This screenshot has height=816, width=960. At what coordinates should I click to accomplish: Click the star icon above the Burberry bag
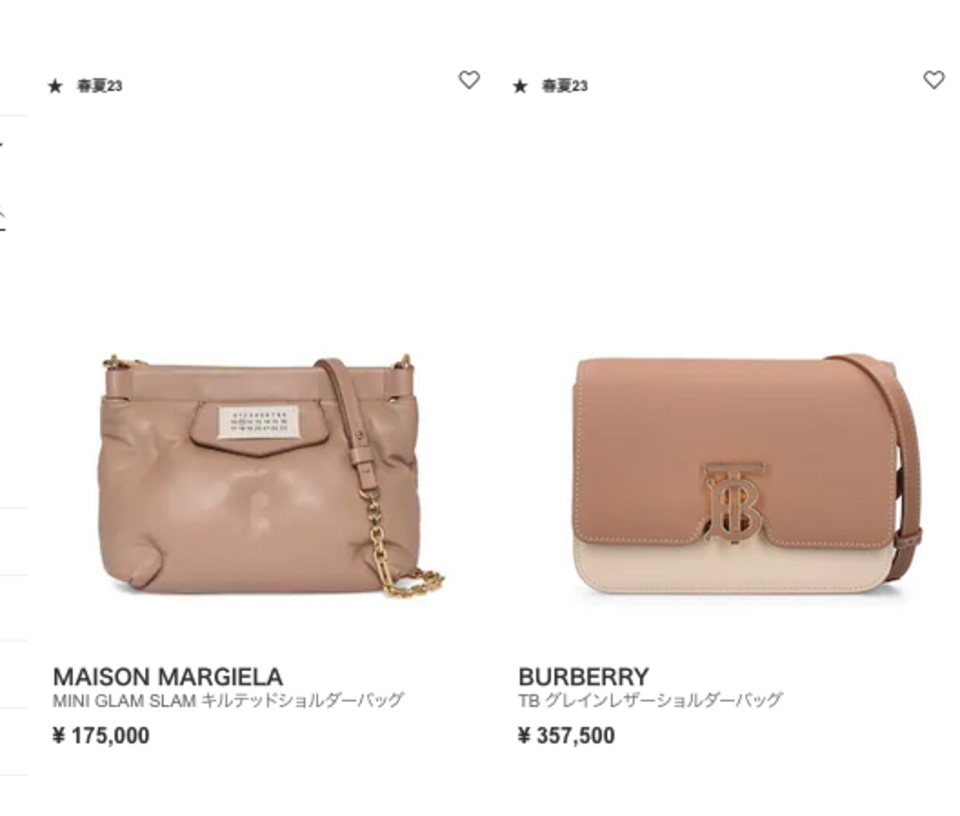(x=520, y=86)
